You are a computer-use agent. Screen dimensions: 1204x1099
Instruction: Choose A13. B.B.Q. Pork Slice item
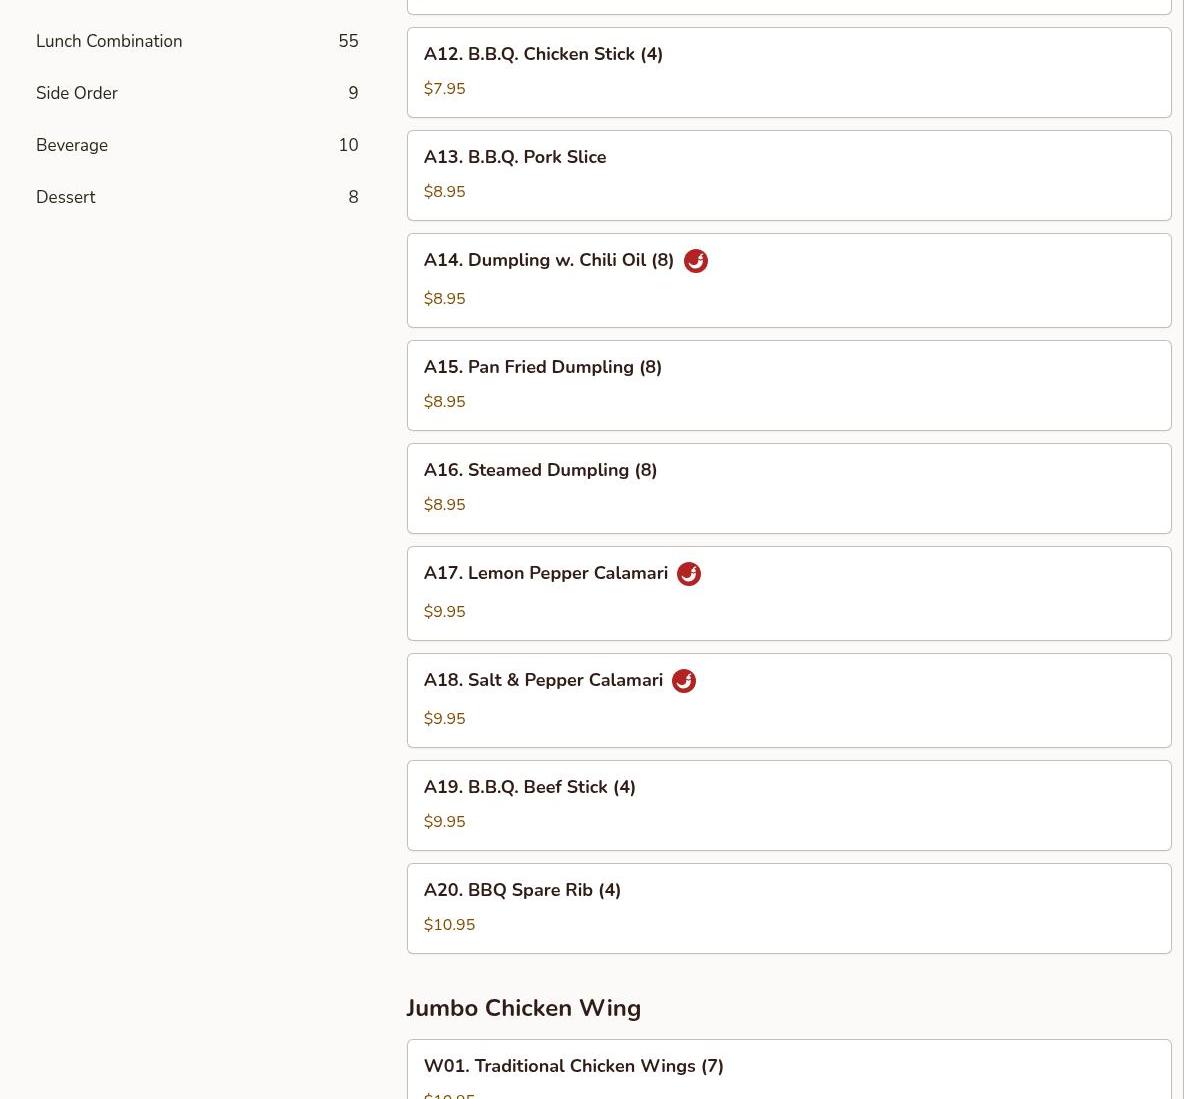click(x=789, y=175)
